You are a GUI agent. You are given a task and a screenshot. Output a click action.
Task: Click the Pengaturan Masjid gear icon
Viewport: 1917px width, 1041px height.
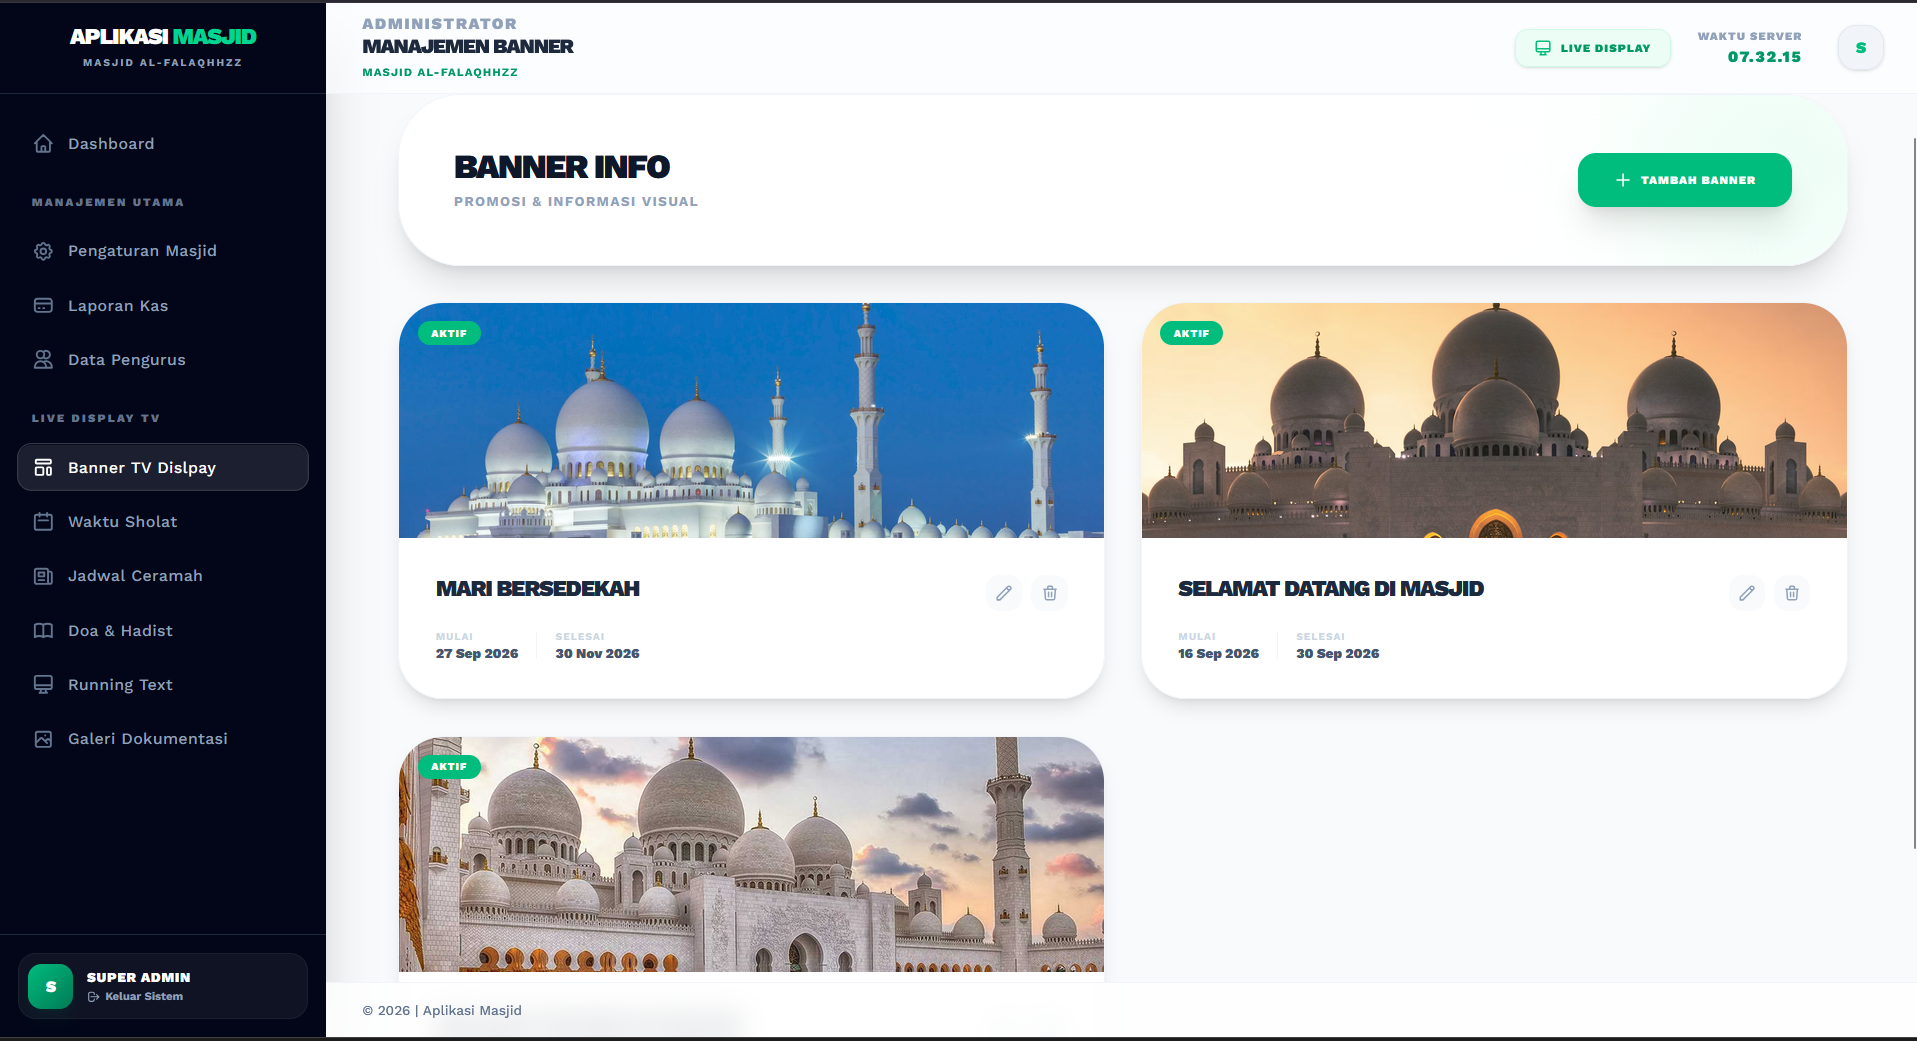click(x=43, y=251)
